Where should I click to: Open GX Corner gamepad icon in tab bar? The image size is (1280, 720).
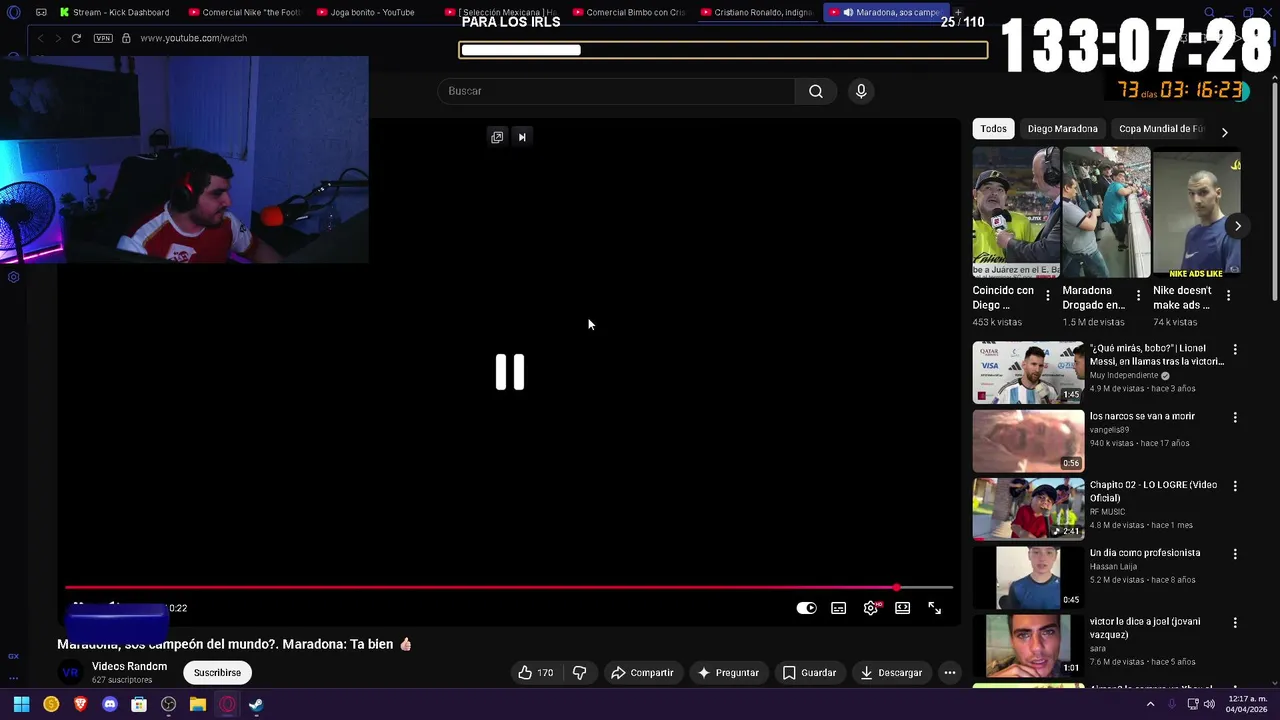pyautogui.click(x=41, y=12)
